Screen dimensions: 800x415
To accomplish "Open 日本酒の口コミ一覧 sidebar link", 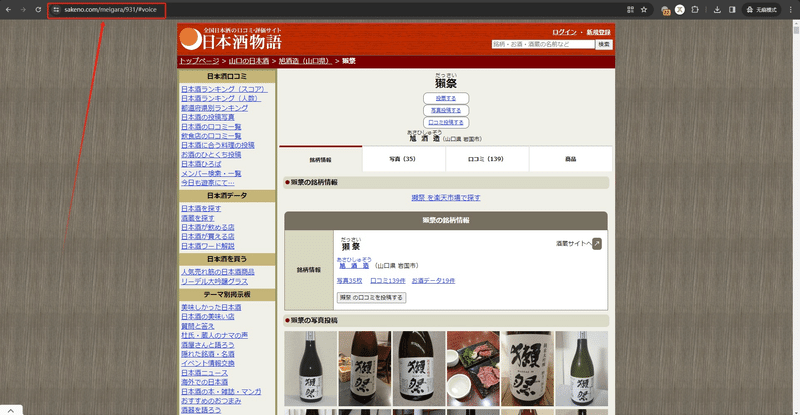I will [211, 127].
